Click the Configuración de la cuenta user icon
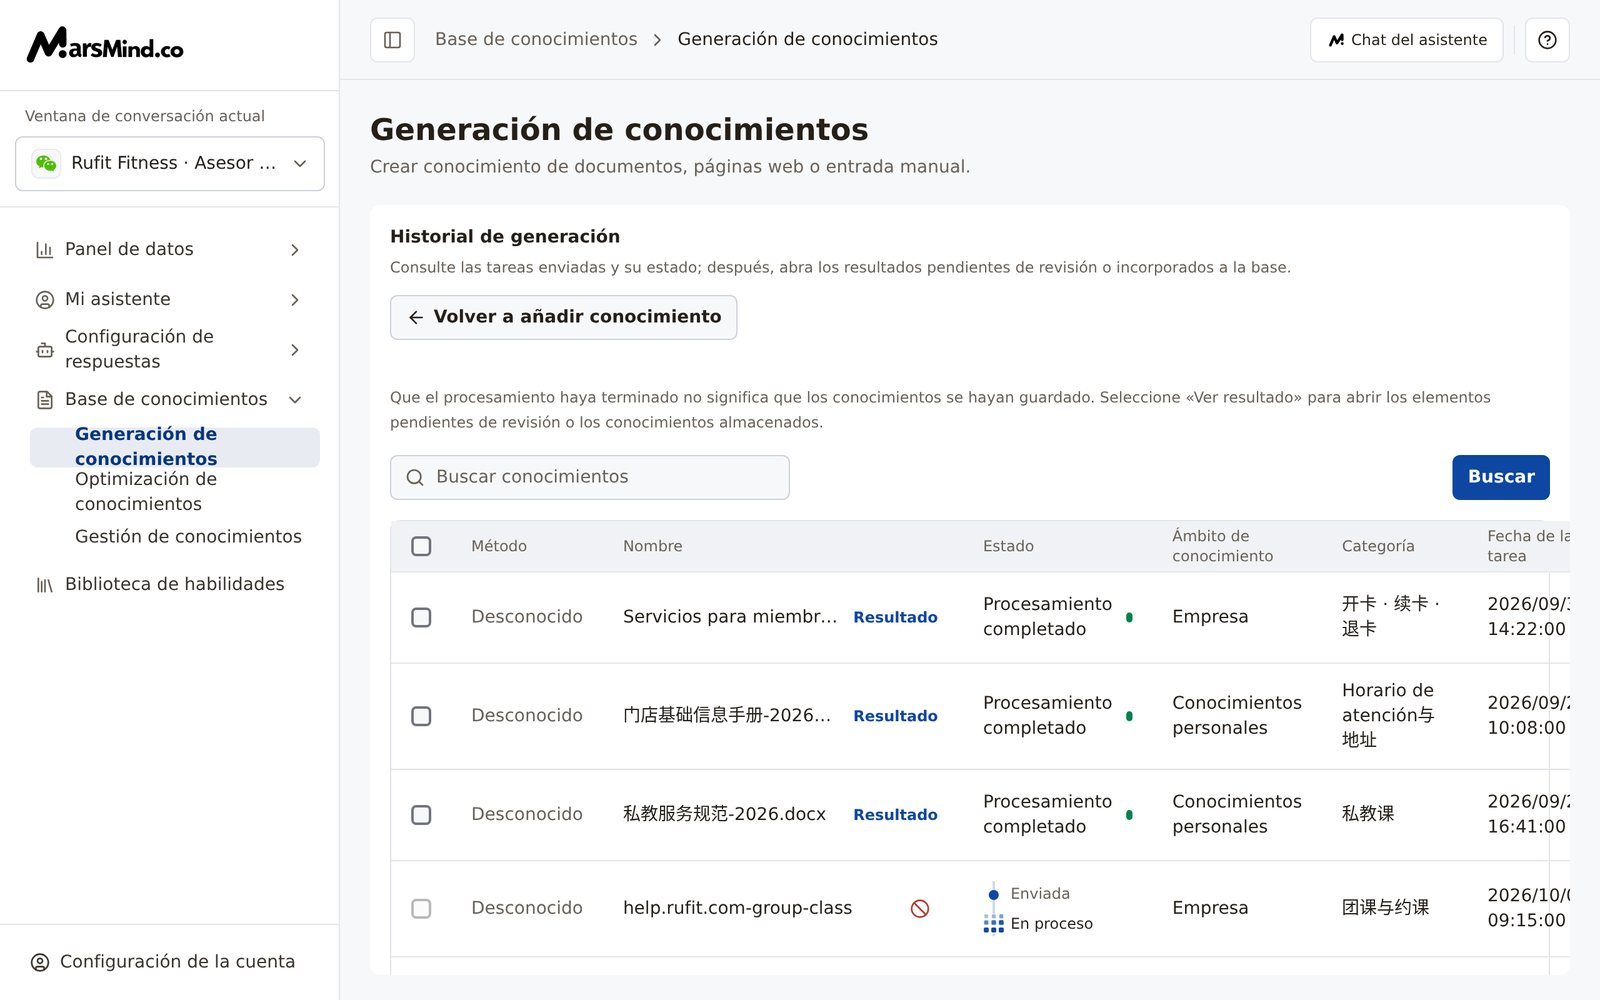The height and width of the screenshot is (1000, 1600). click(x=40, y=962)
